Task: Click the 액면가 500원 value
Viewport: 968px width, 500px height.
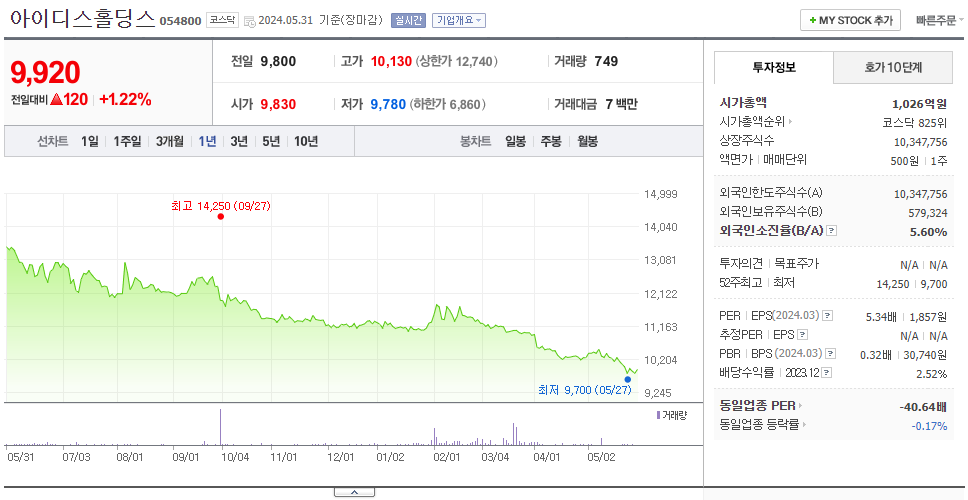Action: point(903,160)
